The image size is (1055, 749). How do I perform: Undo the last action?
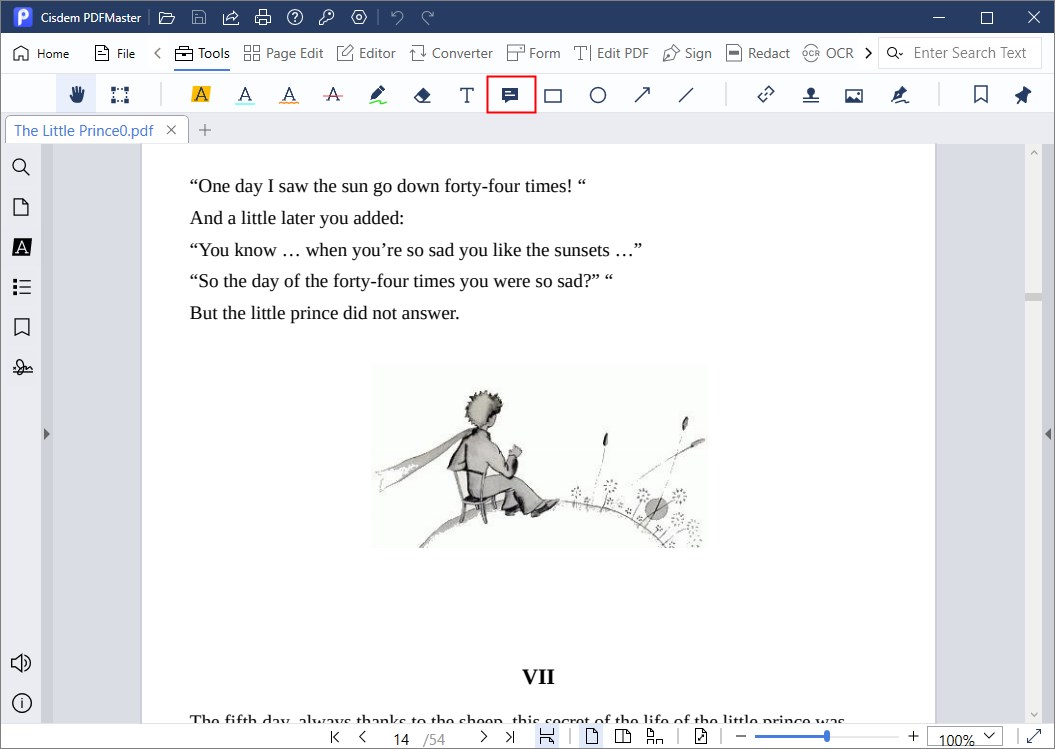[397, 17]
